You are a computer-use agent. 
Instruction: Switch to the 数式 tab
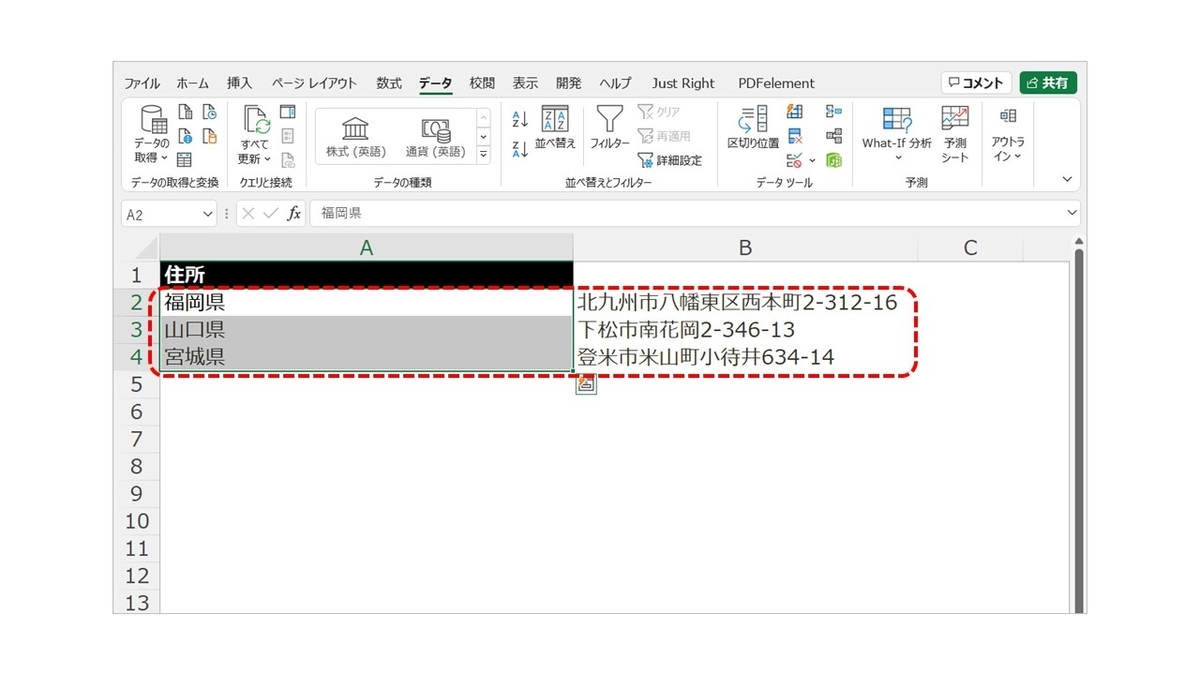[389, 83]
